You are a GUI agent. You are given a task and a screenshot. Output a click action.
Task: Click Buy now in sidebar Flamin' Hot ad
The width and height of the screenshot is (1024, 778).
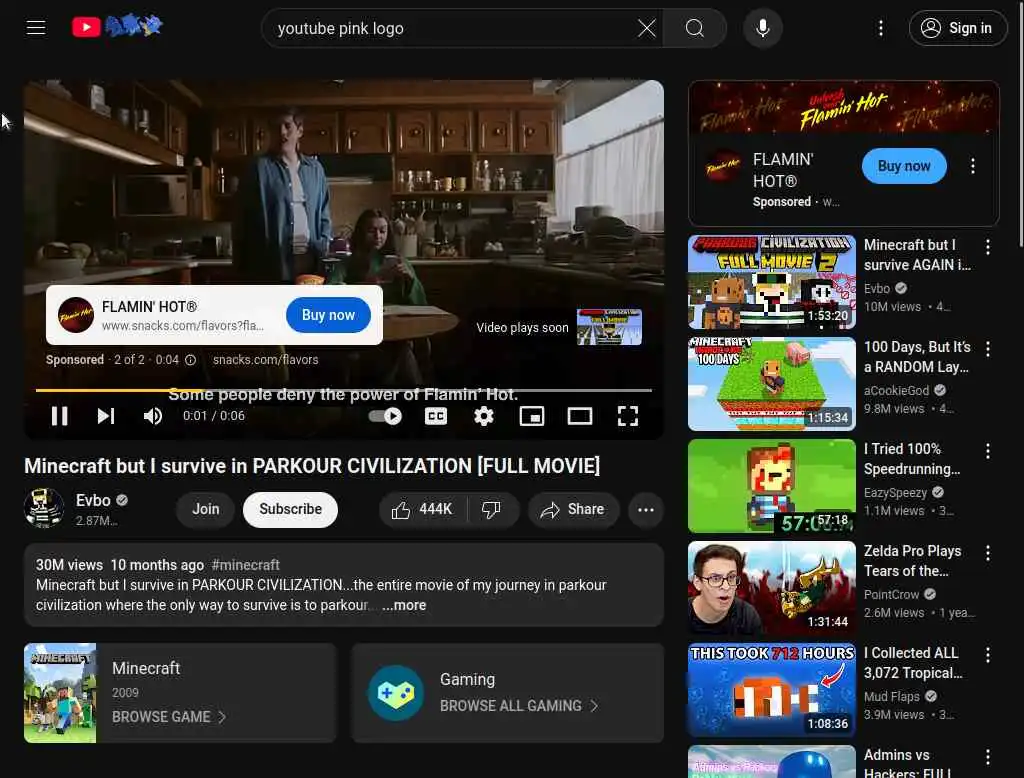[904, 166]
